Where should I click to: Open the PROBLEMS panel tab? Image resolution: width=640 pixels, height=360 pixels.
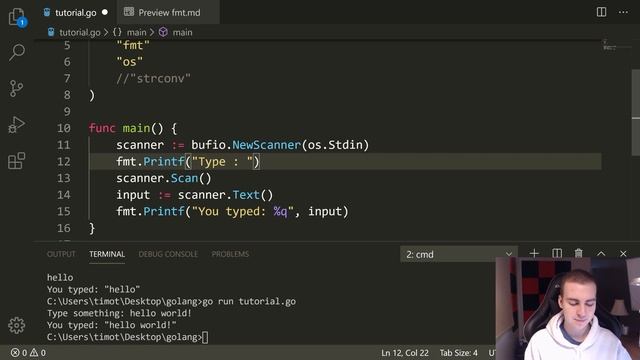(x=230, y=254)
